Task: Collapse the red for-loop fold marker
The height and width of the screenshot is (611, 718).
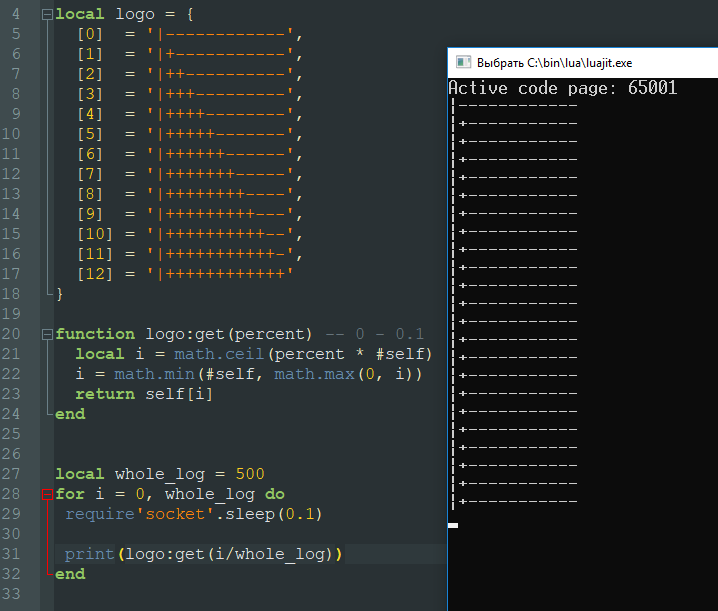Action: [47, 494]
